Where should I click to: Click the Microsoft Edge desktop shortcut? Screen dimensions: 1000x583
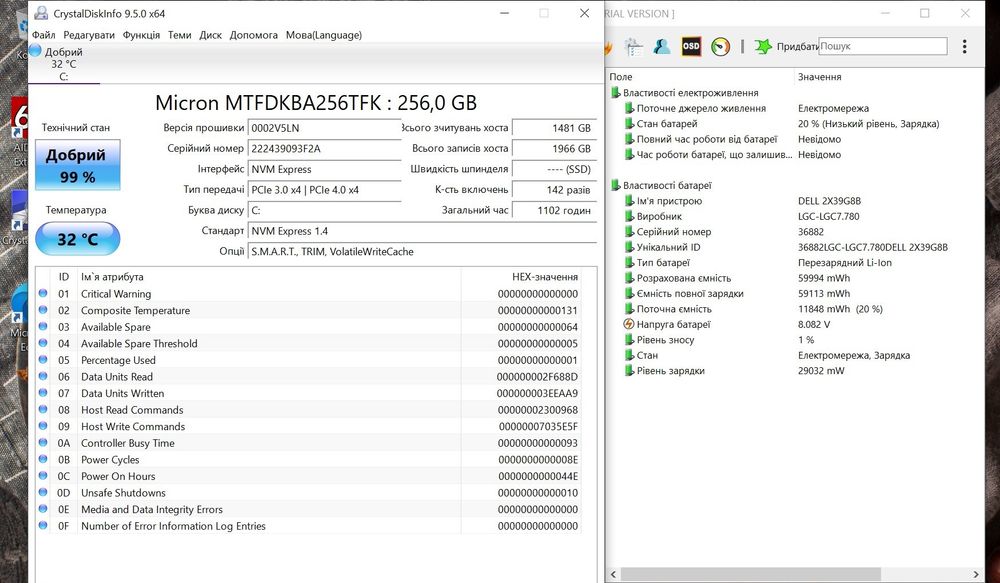click(x=20, y=303)
